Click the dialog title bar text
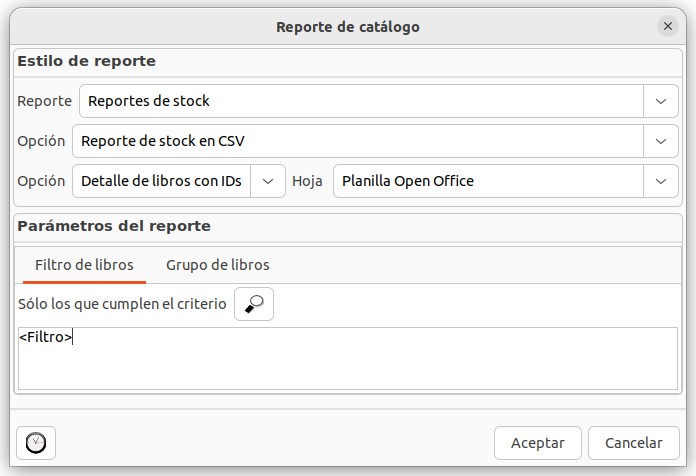Image resolution: width=696 pixels, height=476 pixels. tap(347, 26)
